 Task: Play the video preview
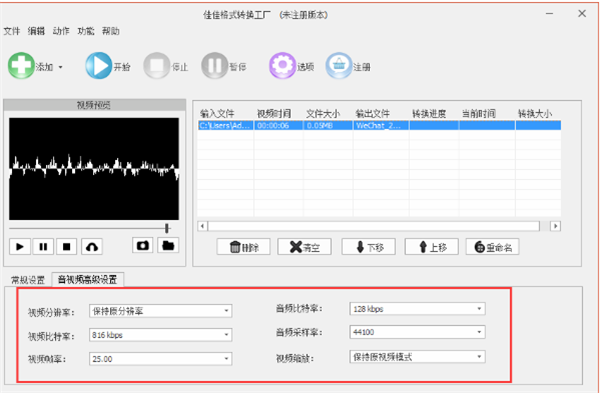point(20,247)
